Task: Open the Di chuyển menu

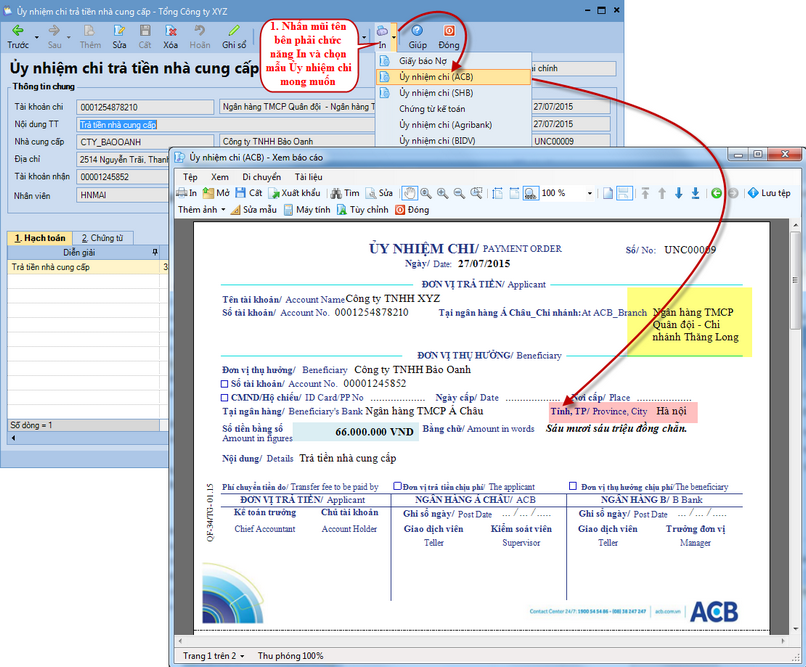Action: click(262, 177)
